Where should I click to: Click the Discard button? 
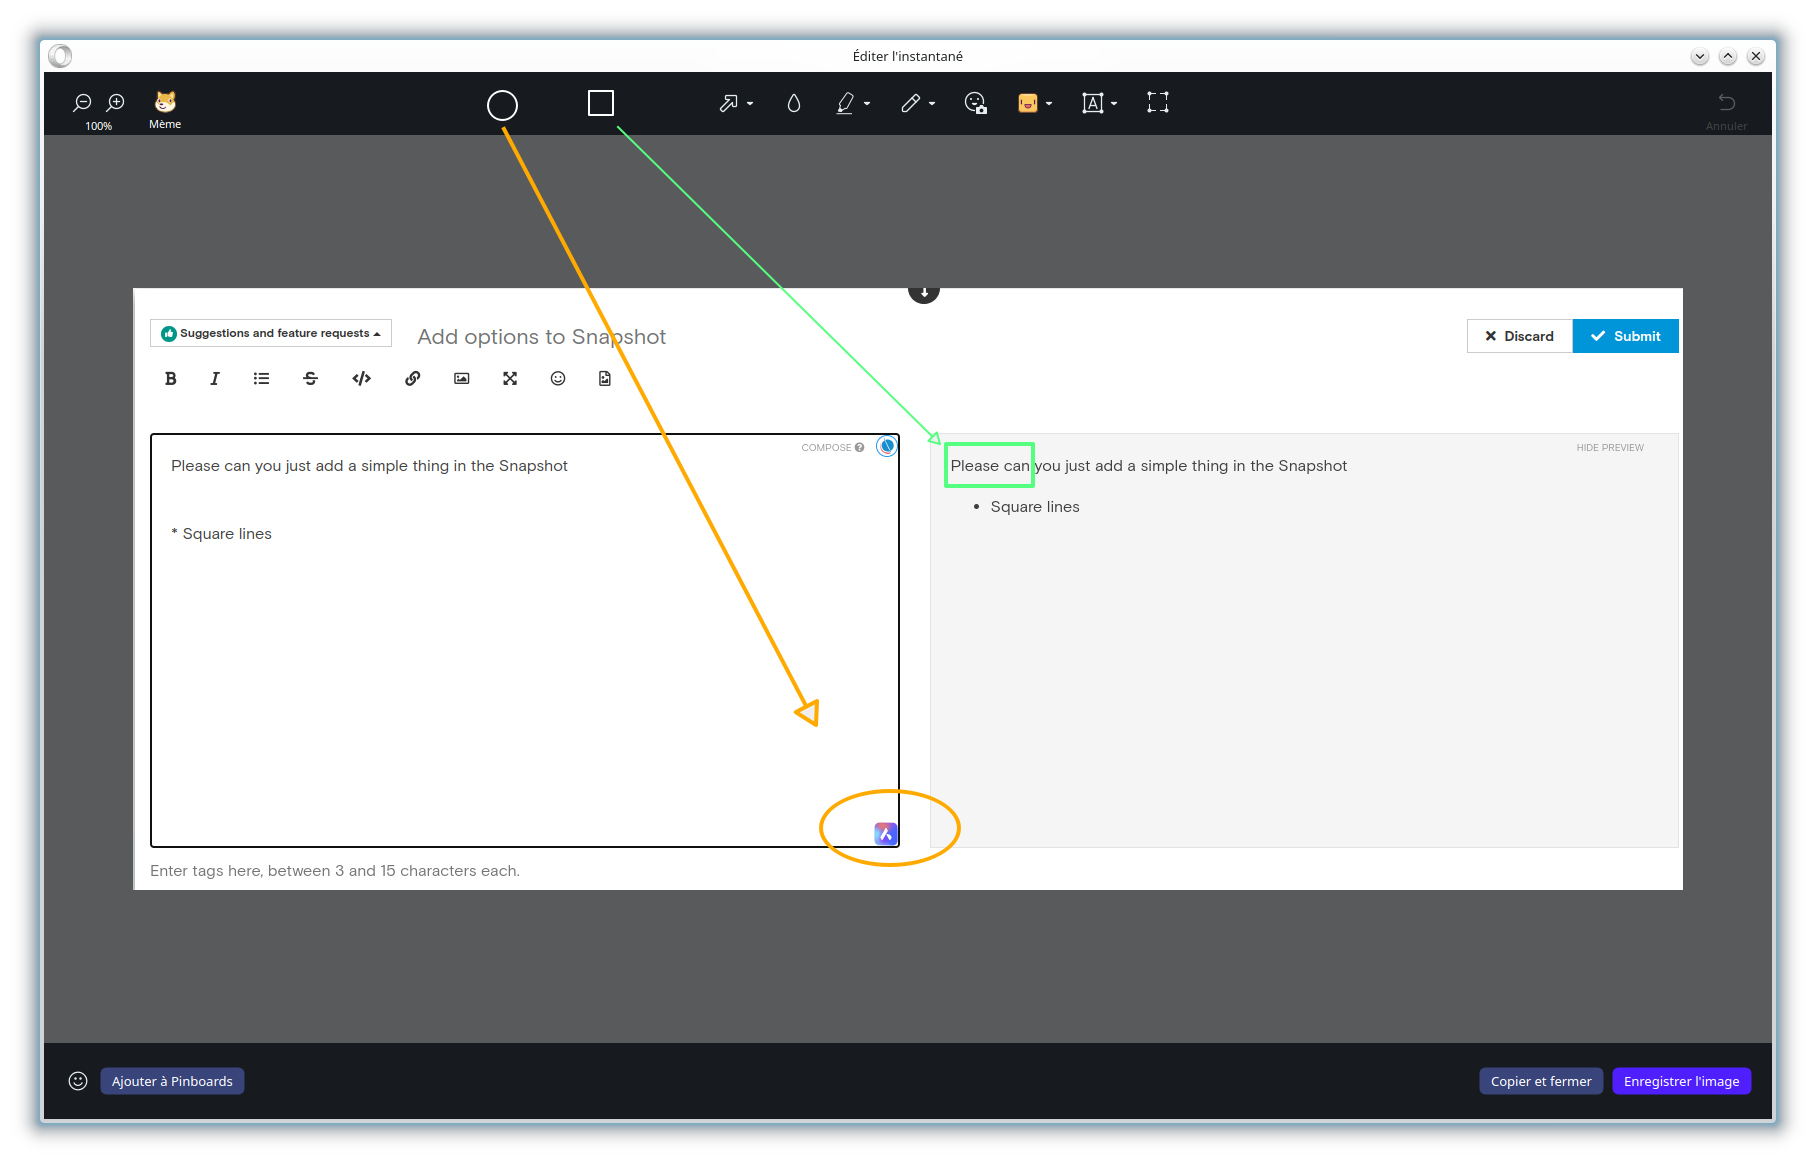point(1520,336)
